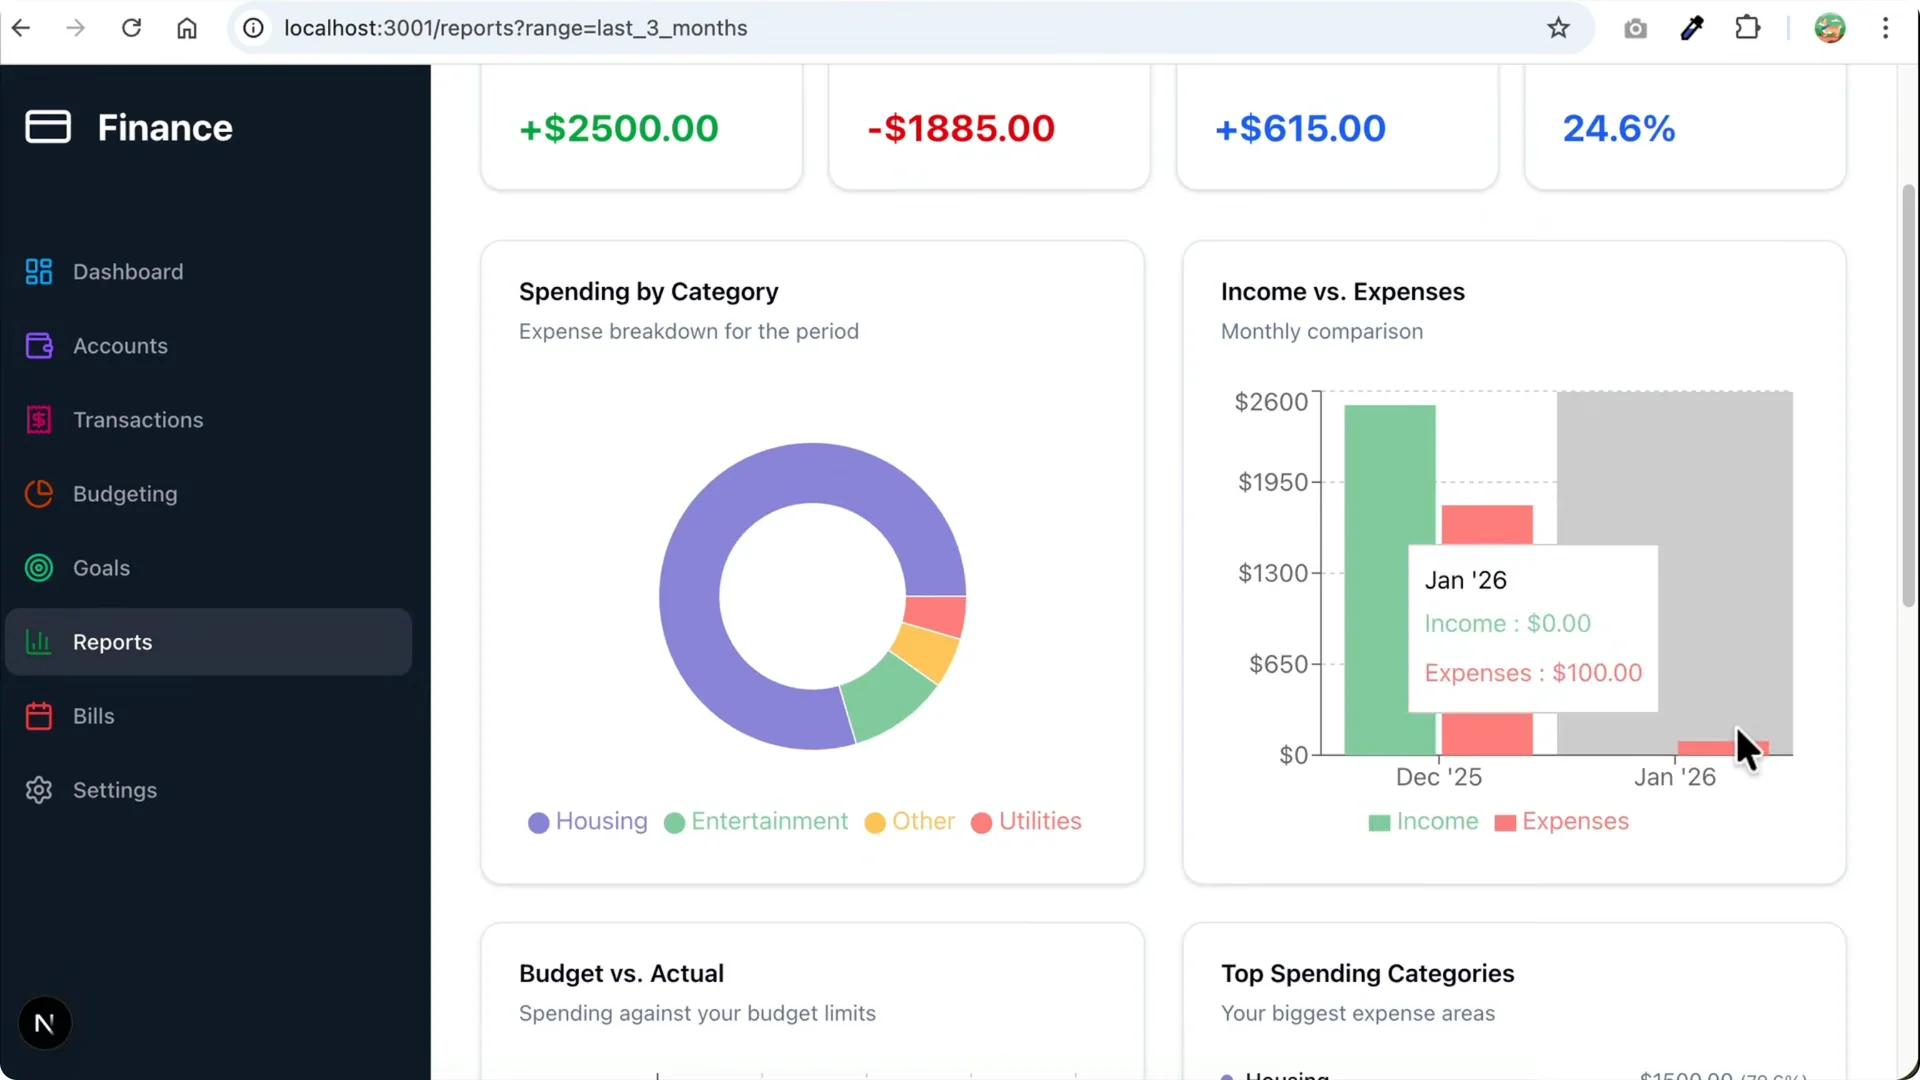Click the Dashboard grid icon in sidebar
Screen dimensions: 1920x1080
click(38, 272)
